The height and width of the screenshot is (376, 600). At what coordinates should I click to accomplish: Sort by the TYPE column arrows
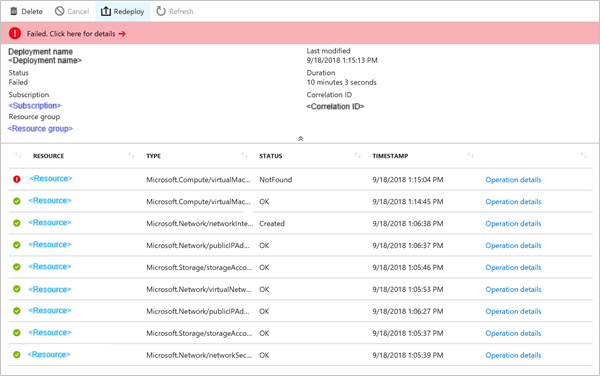244,155
